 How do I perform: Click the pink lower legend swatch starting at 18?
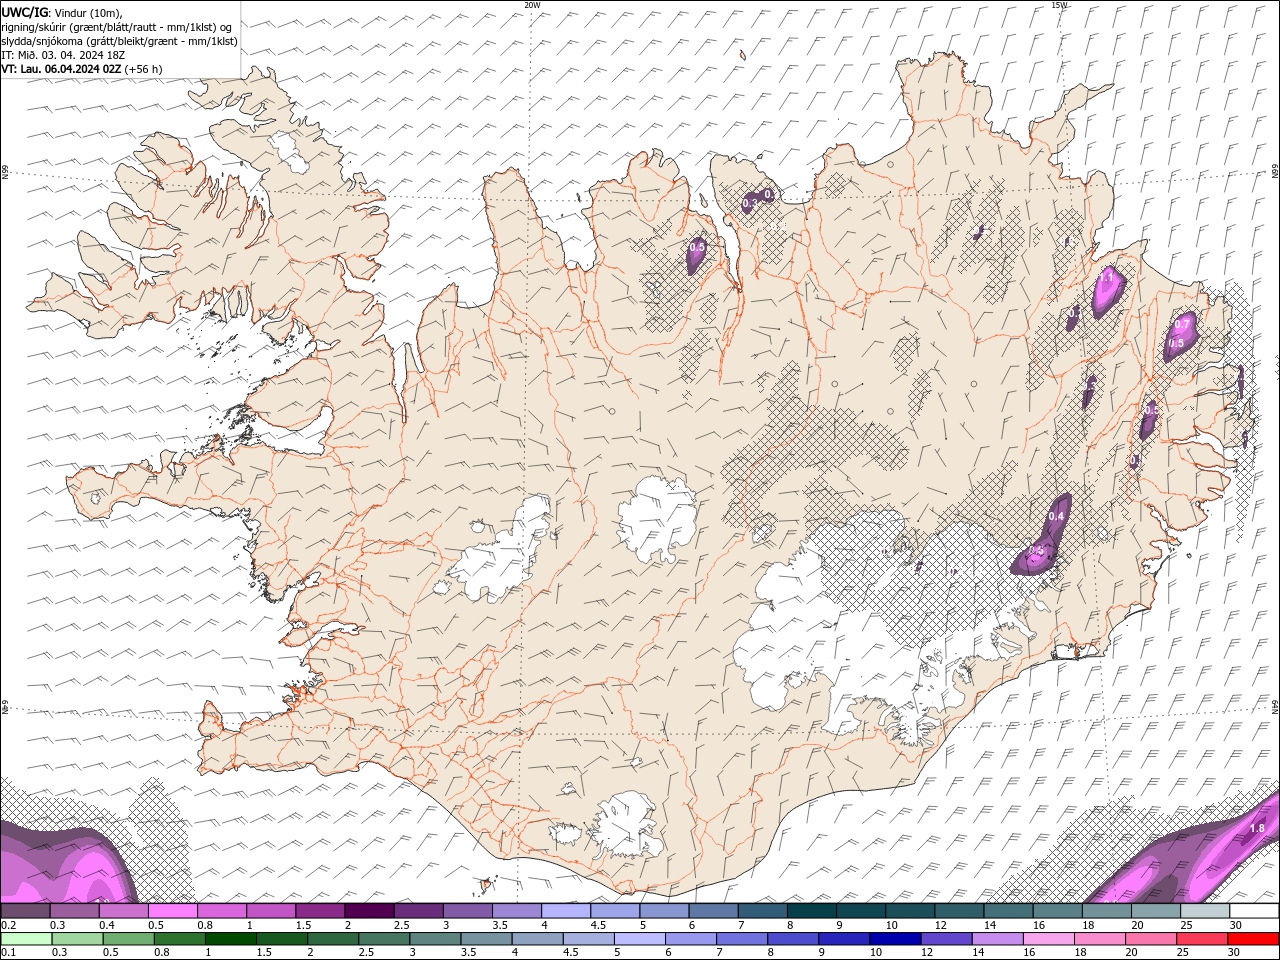[x=1098, y=939]
